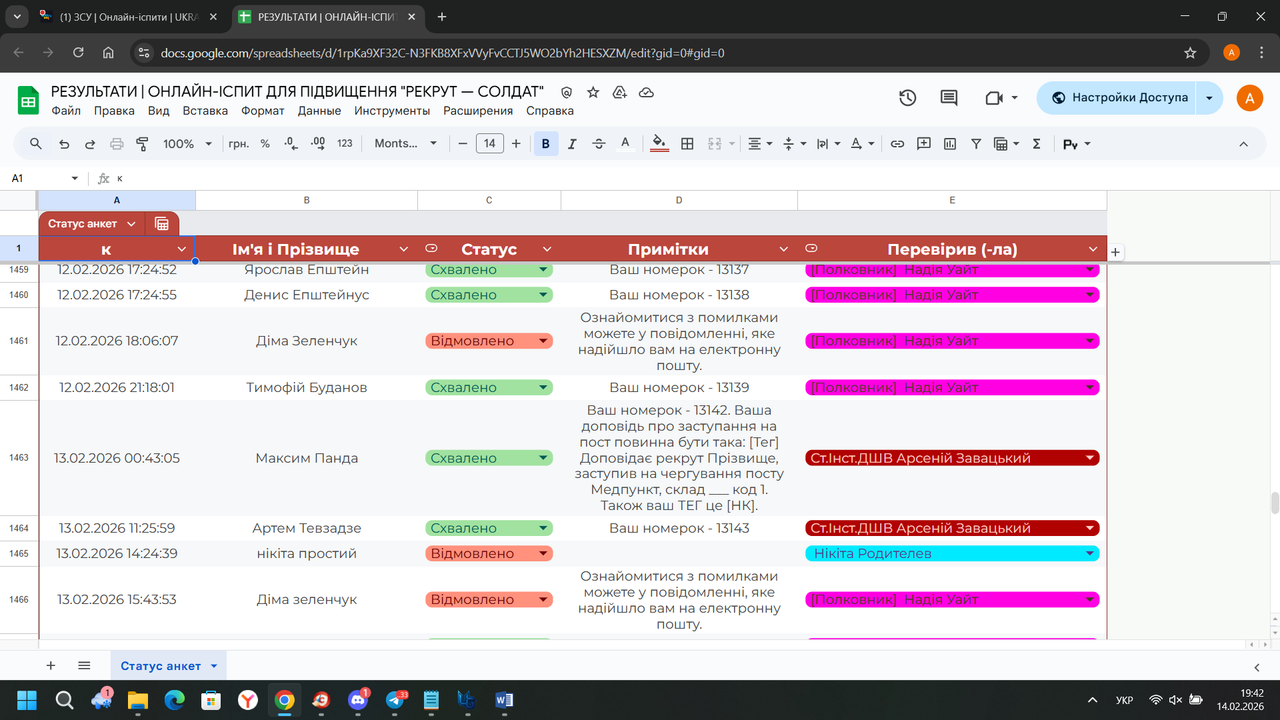Screen dimensions: 1280x720
Task: Open the Вставка menu
Action: 205,111
